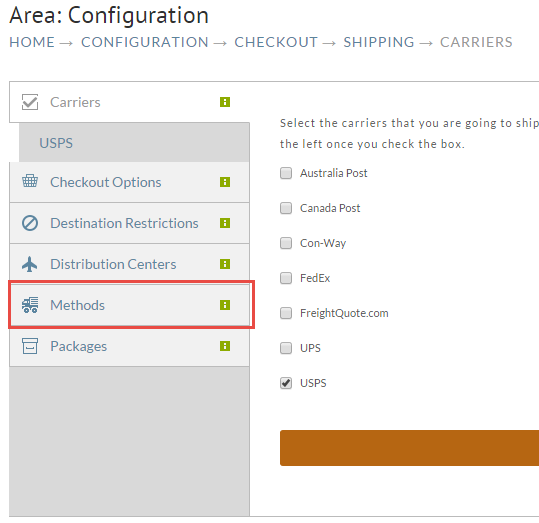Click the Methods delivery truck icon
Screen dimensions: 539x523
[x=30, y=305]
